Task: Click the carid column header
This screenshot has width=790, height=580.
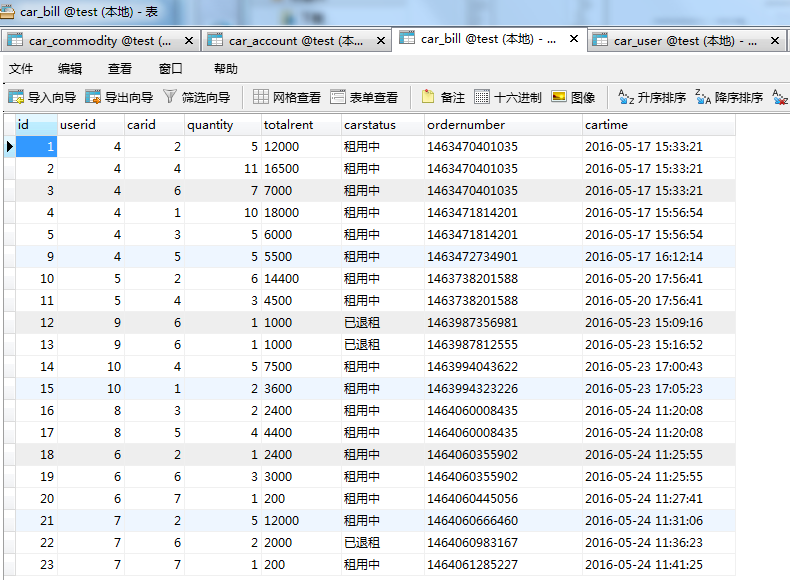Action: pos(154,124)
